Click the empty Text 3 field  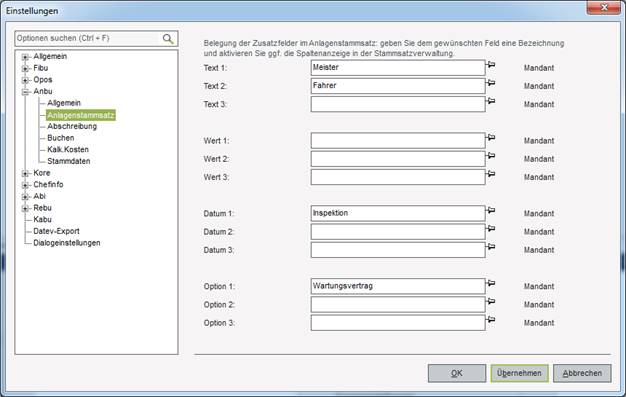398,104
